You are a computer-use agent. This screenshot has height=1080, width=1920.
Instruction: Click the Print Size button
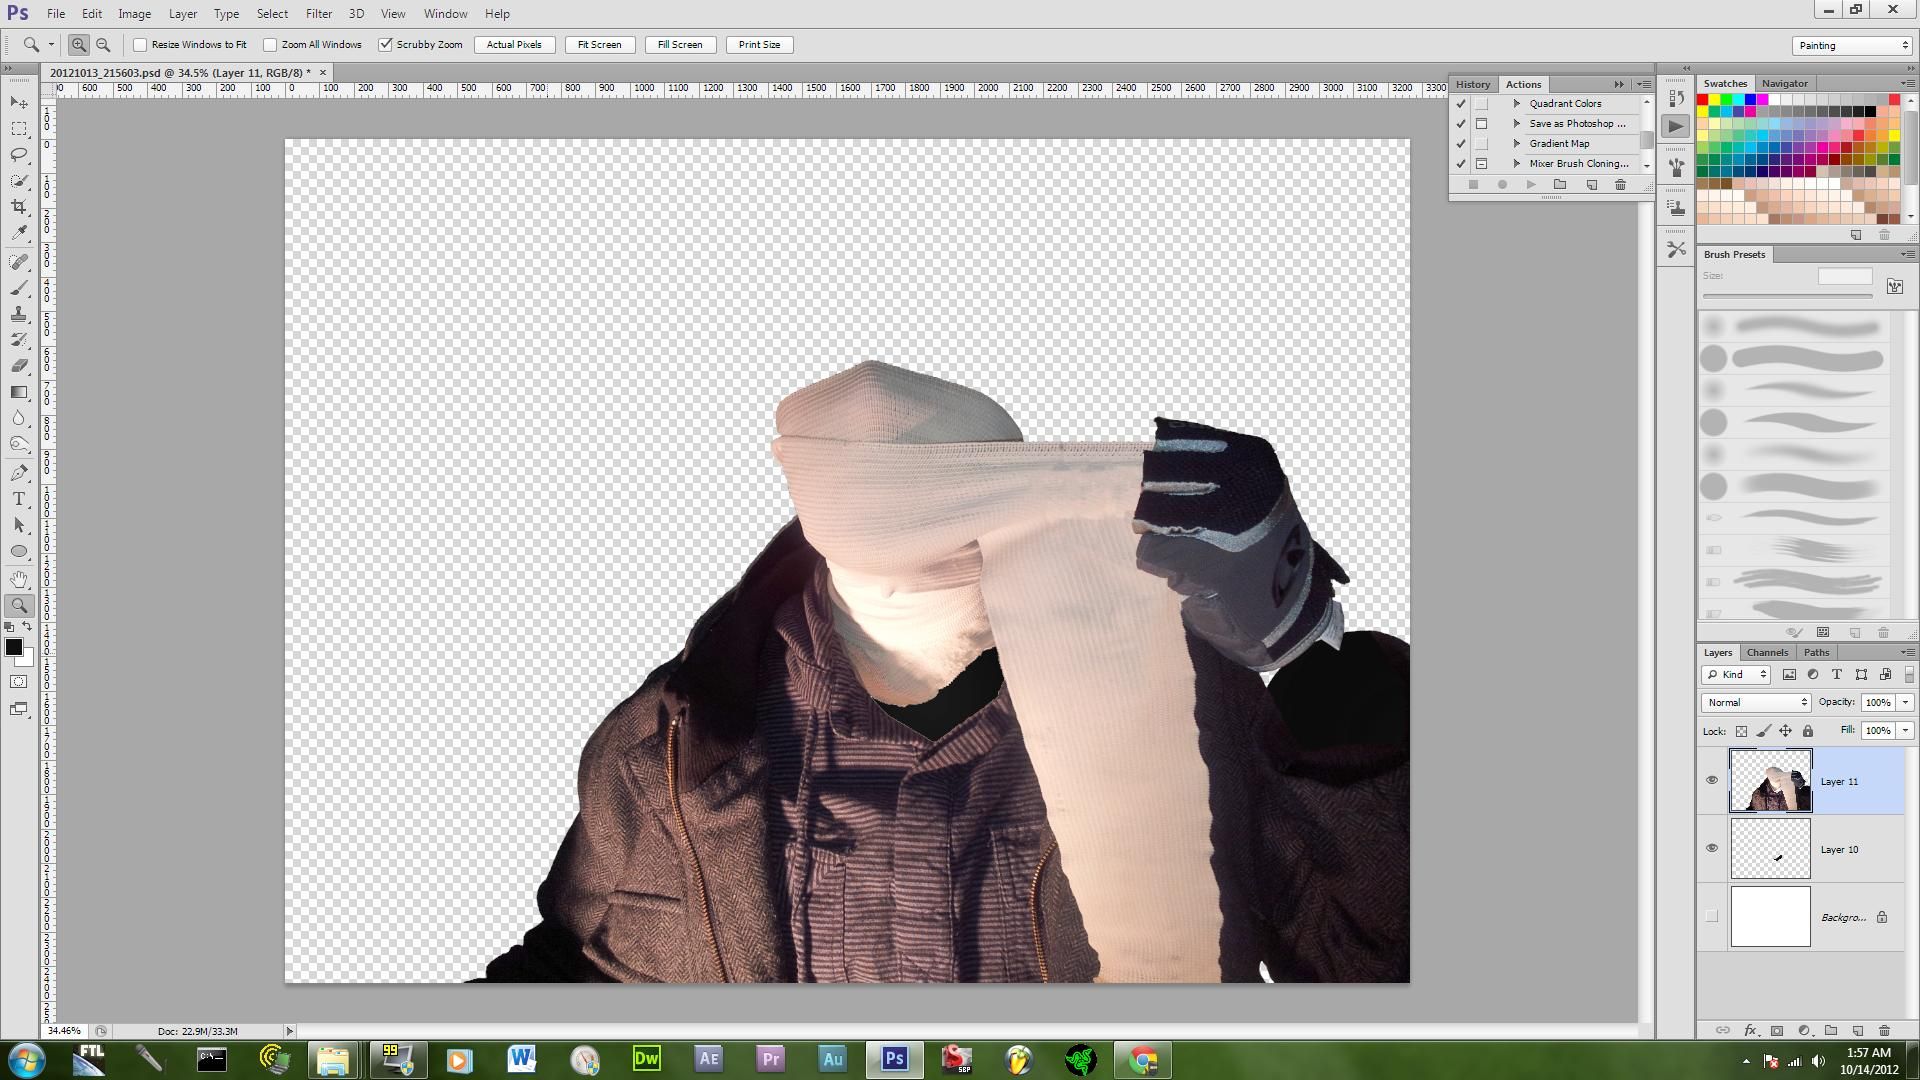759,44
